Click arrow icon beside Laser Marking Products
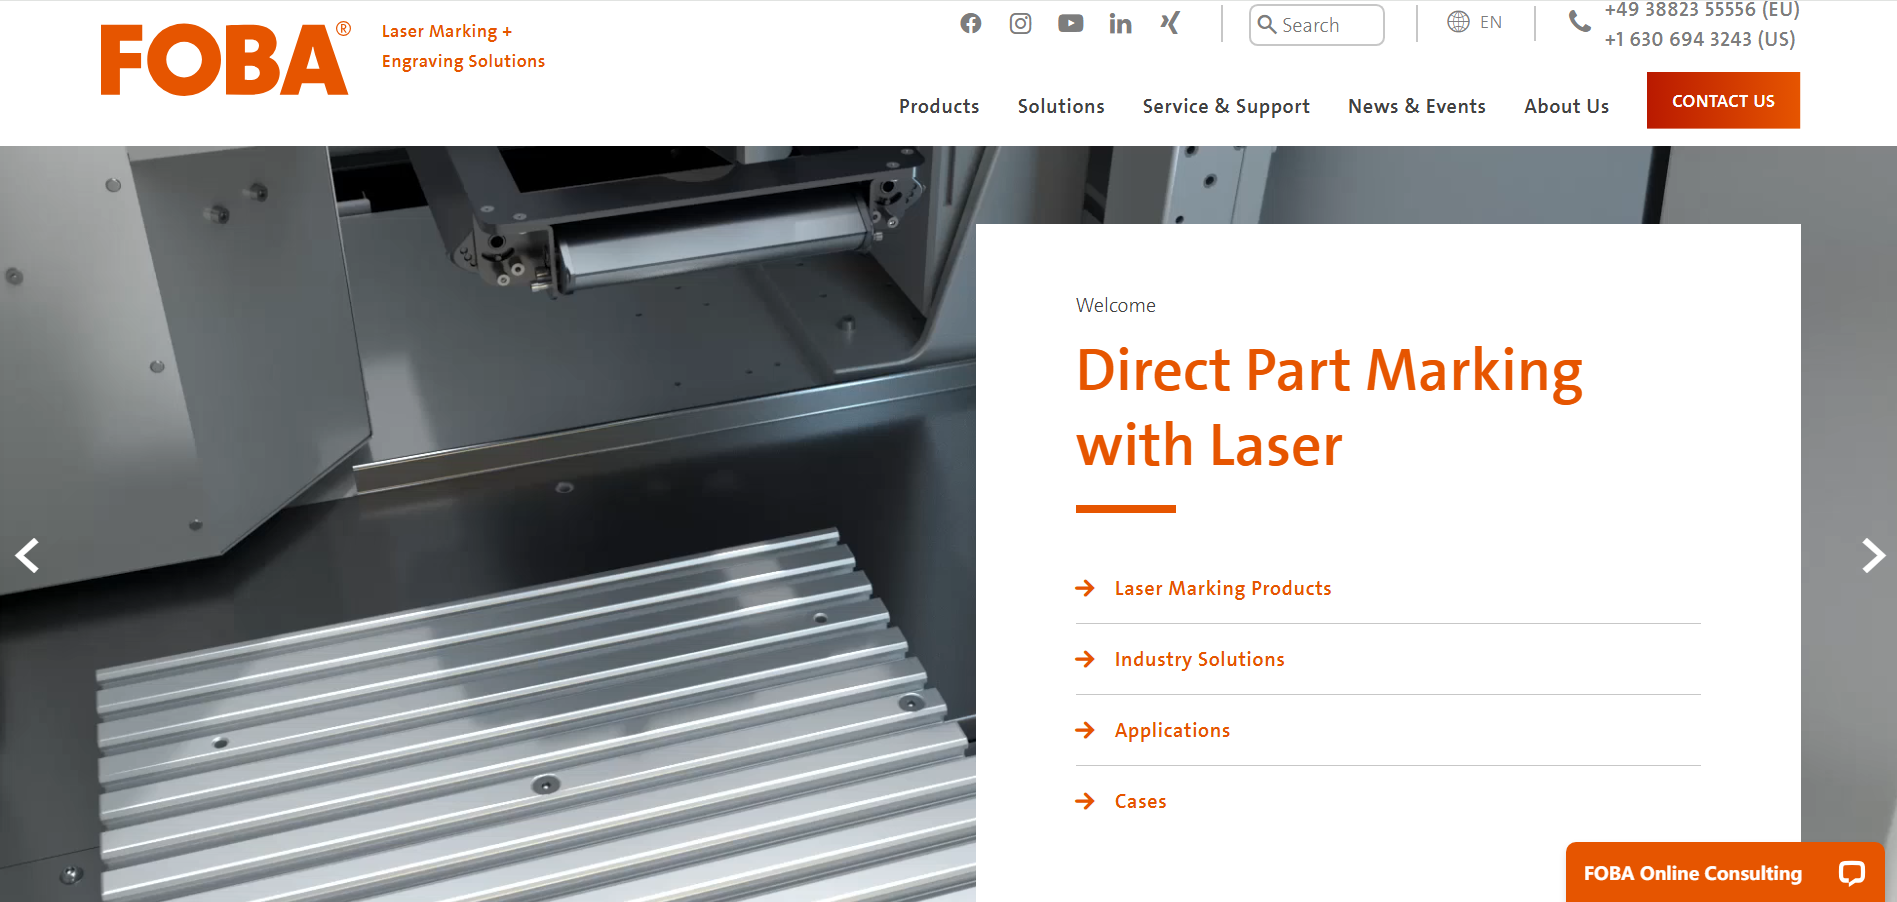 click(1085, 588)
